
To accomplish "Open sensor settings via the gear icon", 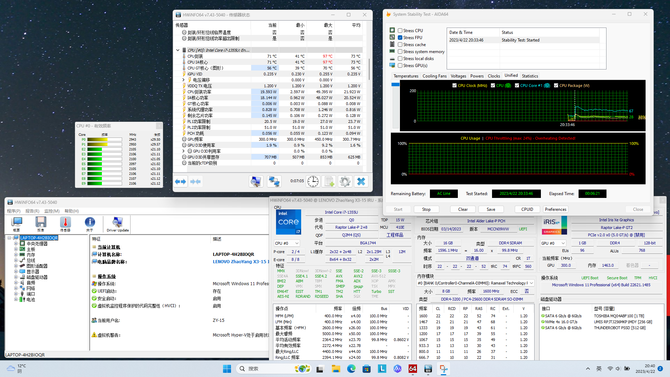I will [345, 181].
